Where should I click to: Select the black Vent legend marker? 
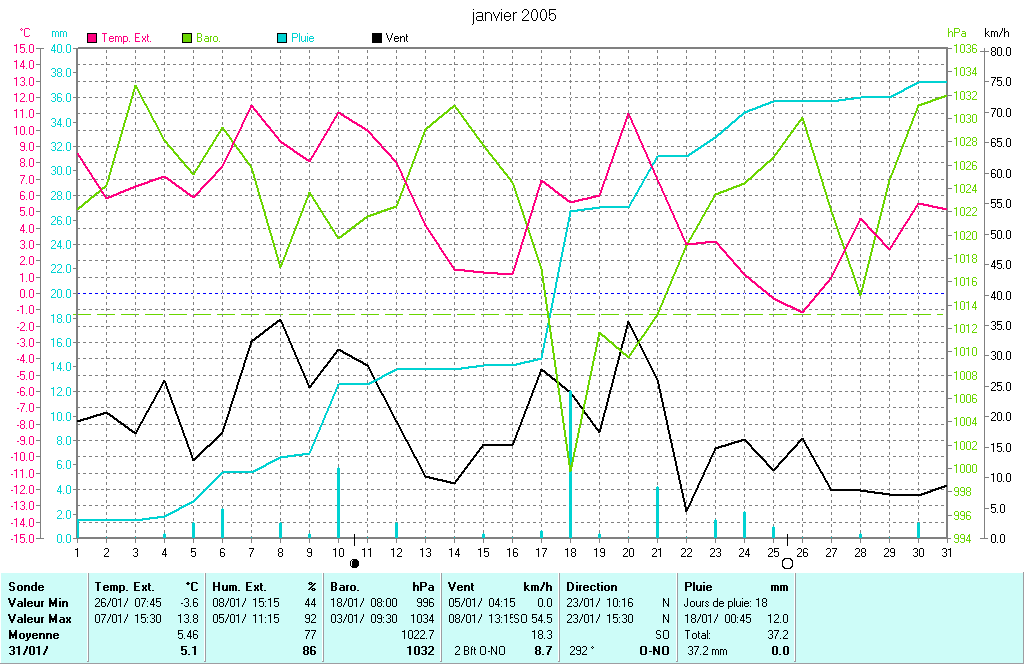[376, 37]
